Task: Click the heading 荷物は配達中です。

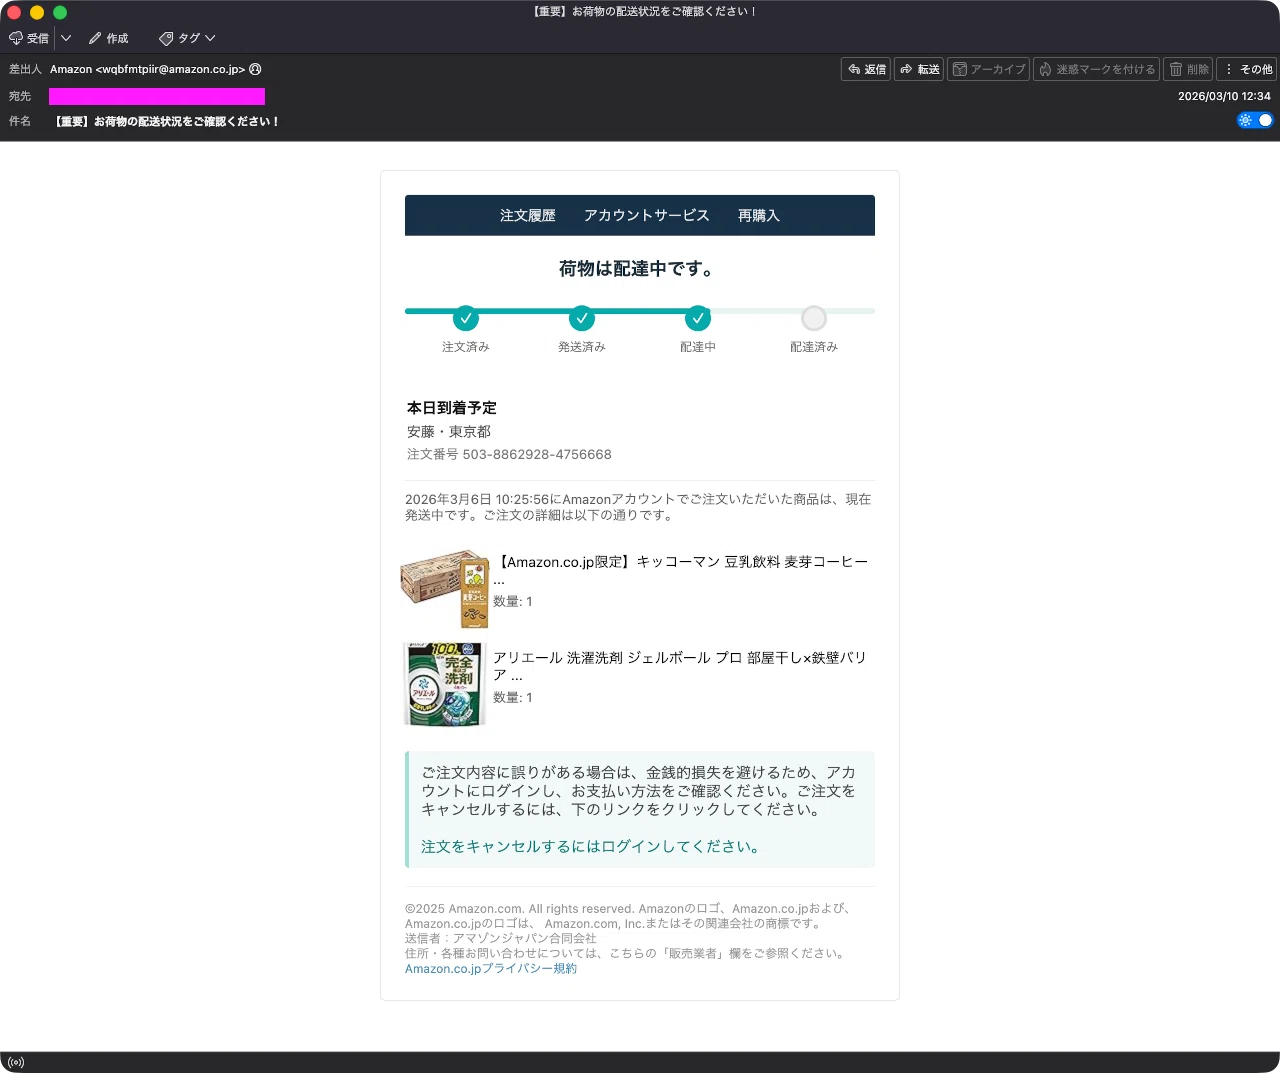Action: [x=639, y=268]
